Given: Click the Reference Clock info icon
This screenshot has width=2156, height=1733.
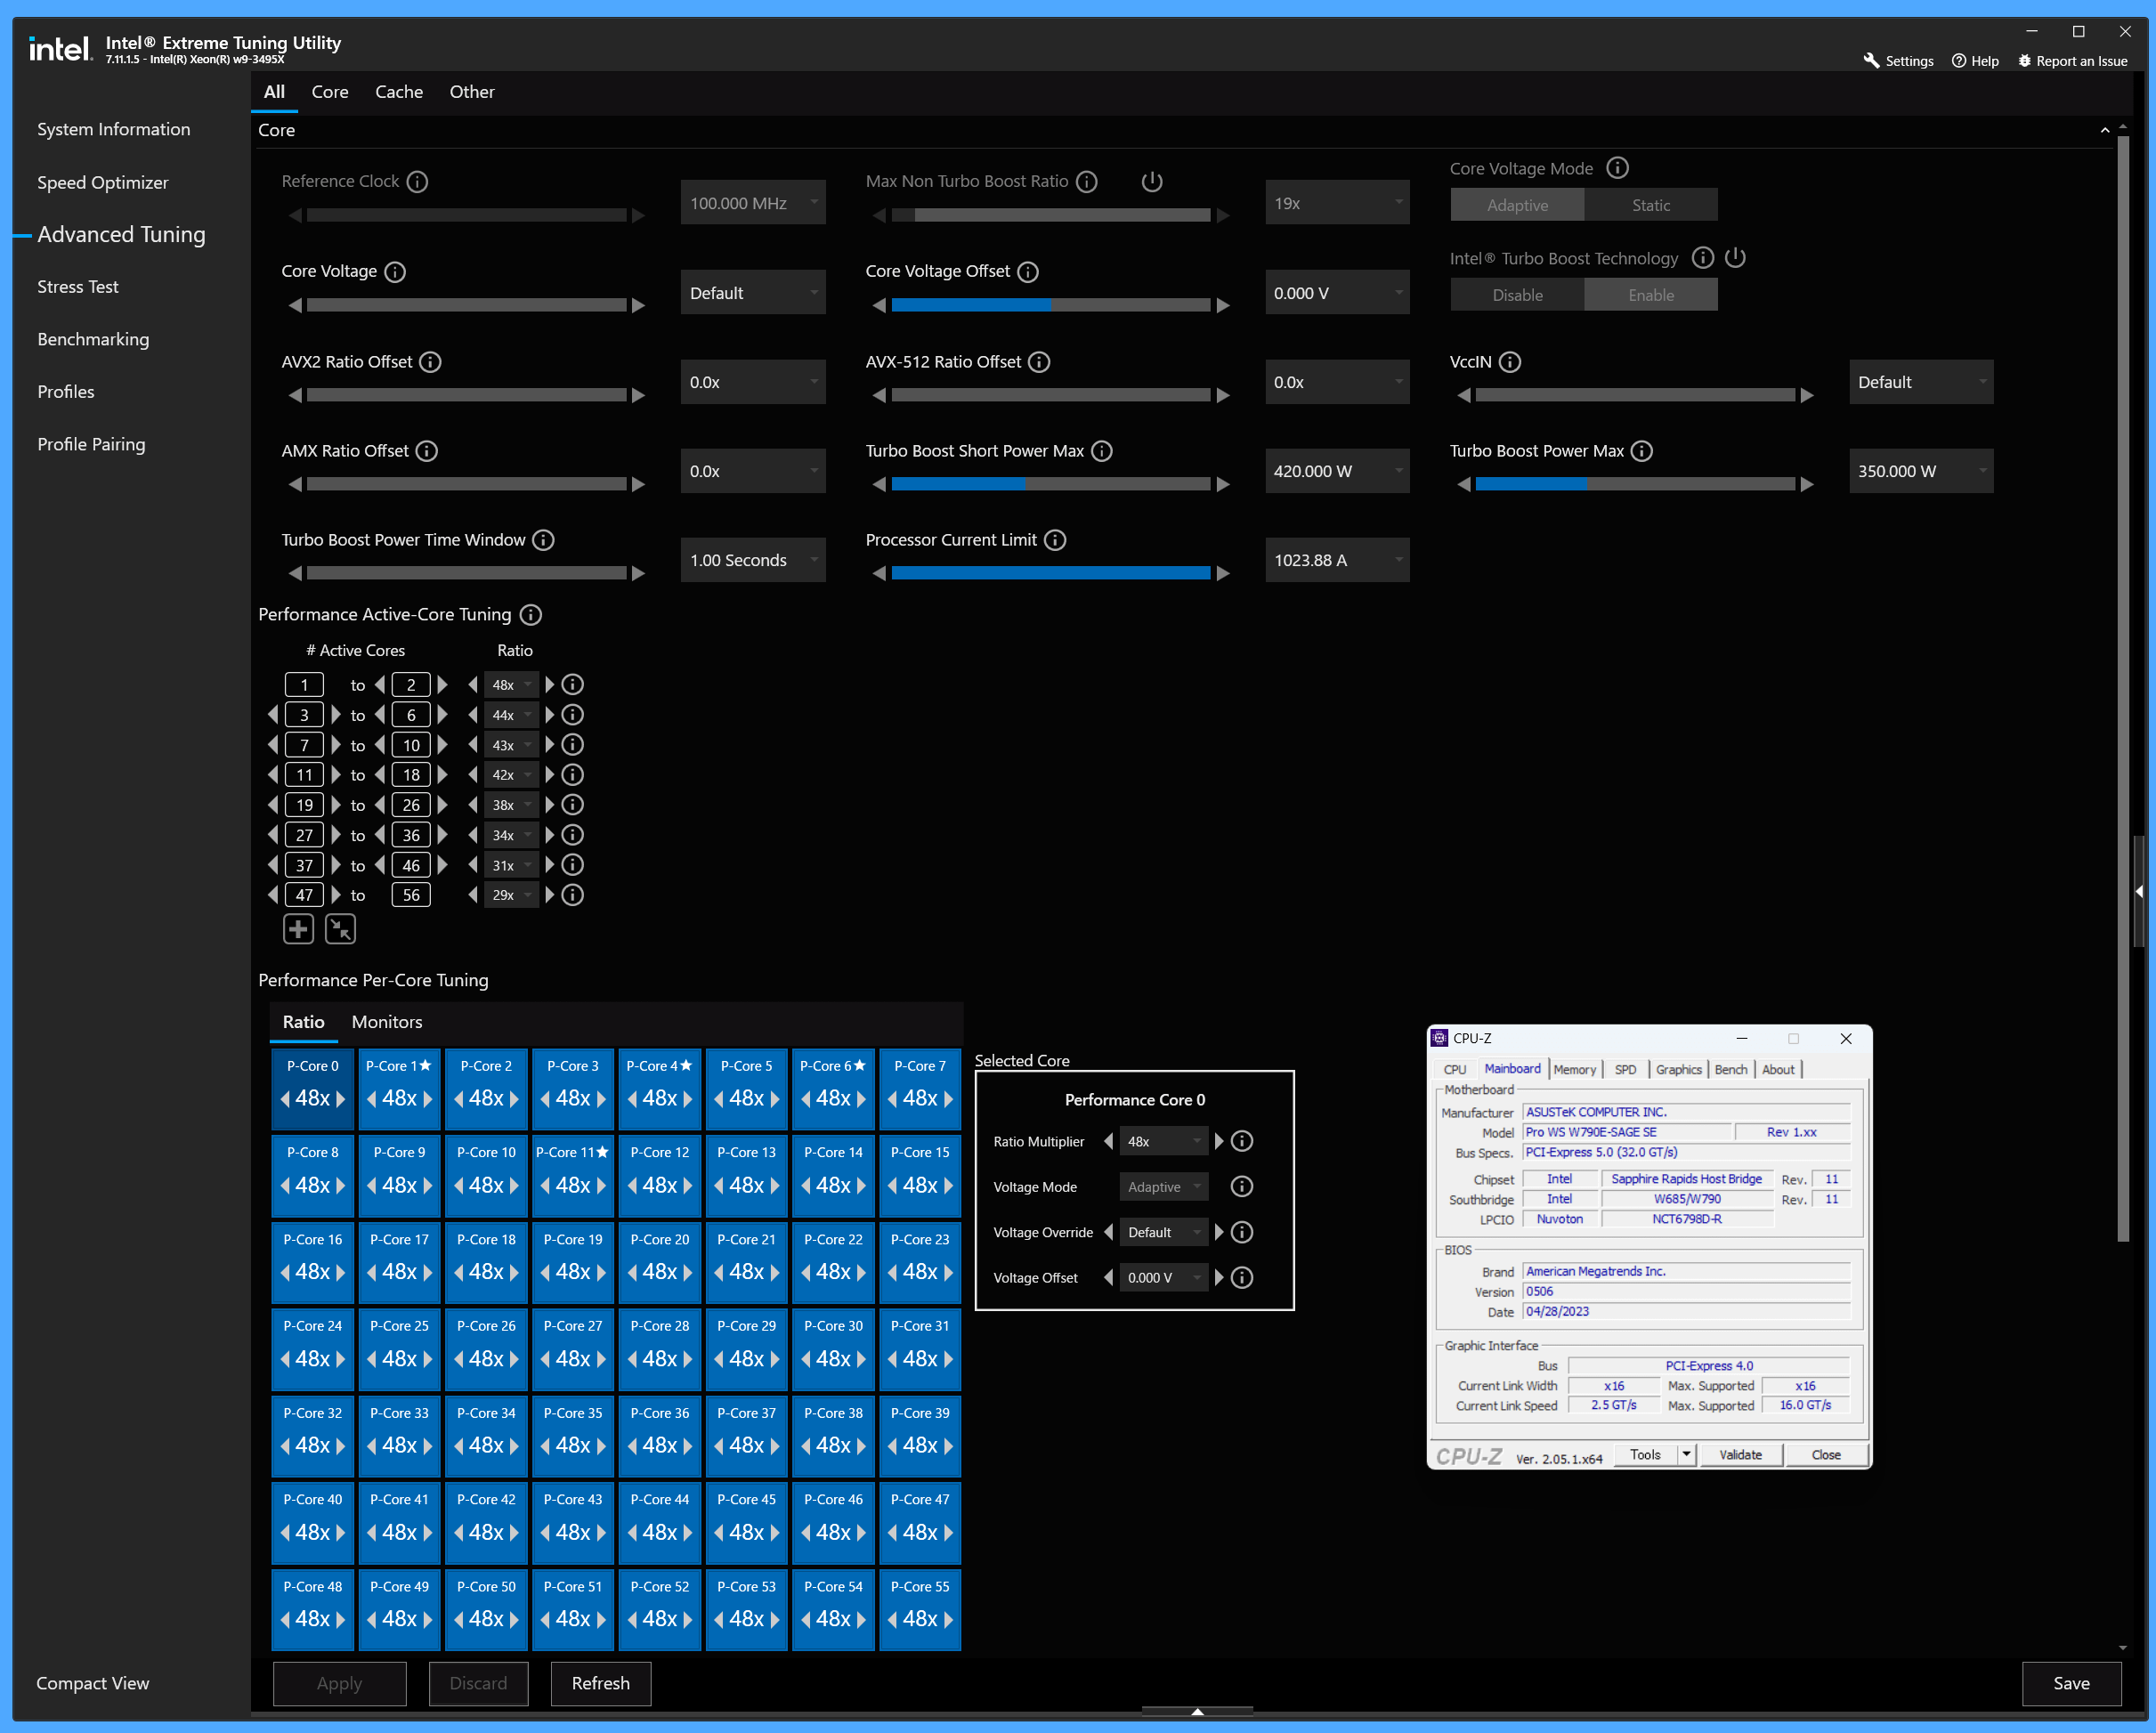Looking at the screenshot, I should pos(418,181).
